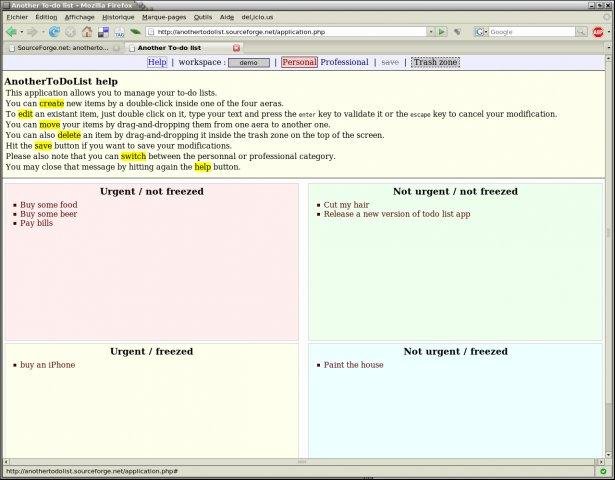Open the Forward history dropdown arrow
Image resolution: width=615 pixels, height=480 pixels.
[42, 32]
